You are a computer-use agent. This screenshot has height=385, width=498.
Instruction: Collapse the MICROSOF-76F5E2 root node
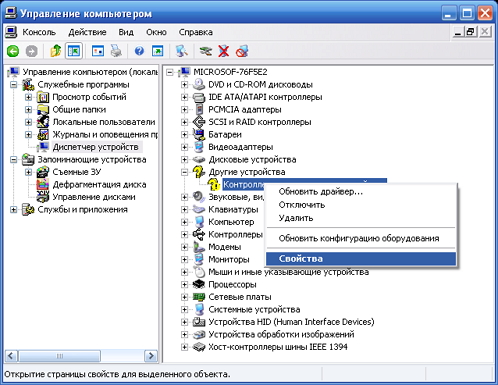click(170, 72)
